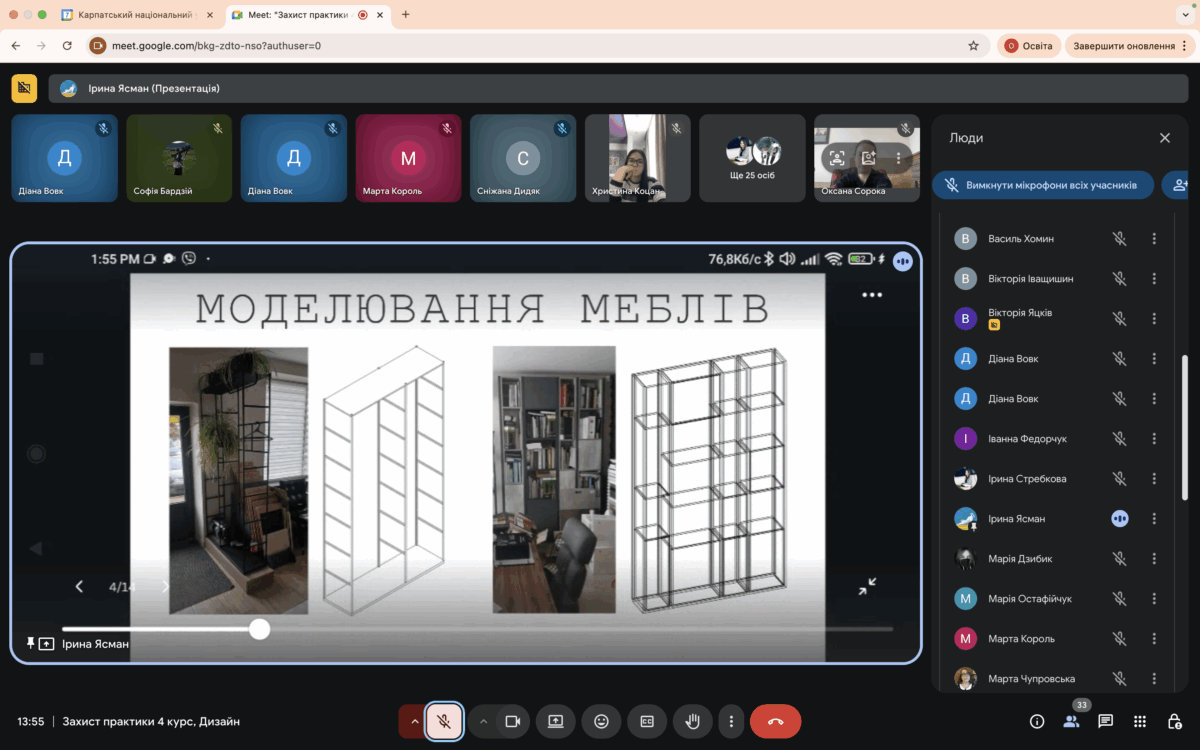Image resolution: width=1200 pixels, height=750 pixels.
Task: Hang up with the red leave call button
Action: point(775,721)
